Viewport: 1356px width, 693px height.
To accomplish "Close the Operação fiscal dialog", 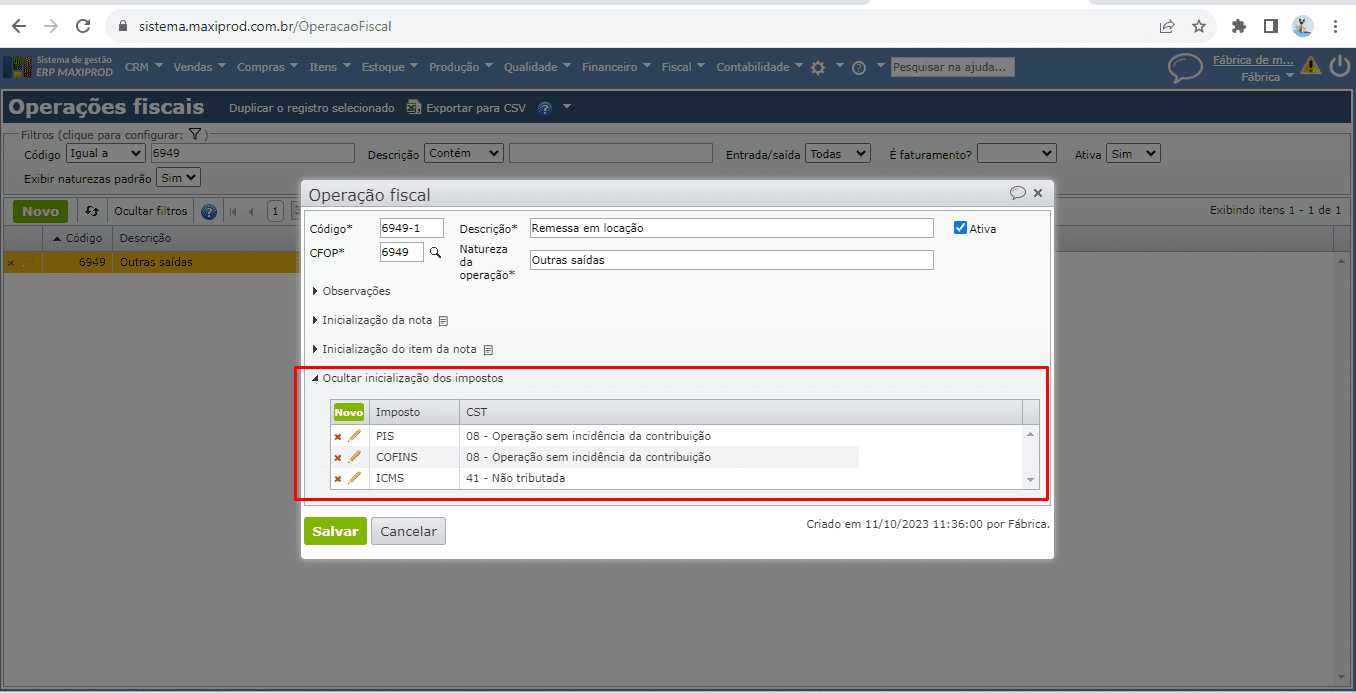I will click(x=1038, y=193).
